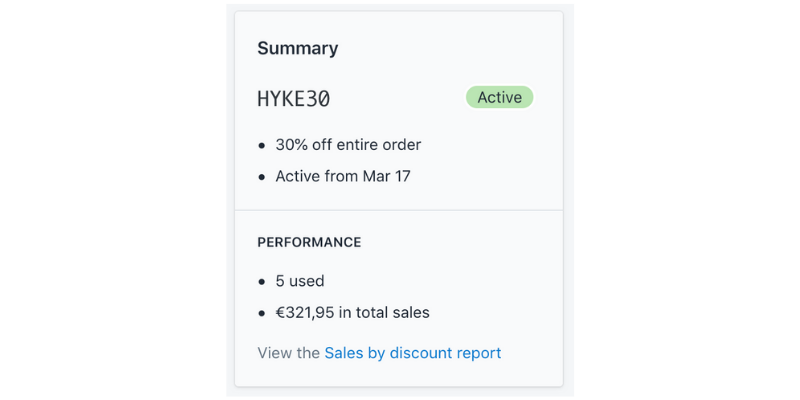Click the bullet beside total sales amount
800x400 pixels.
[262, 314]
